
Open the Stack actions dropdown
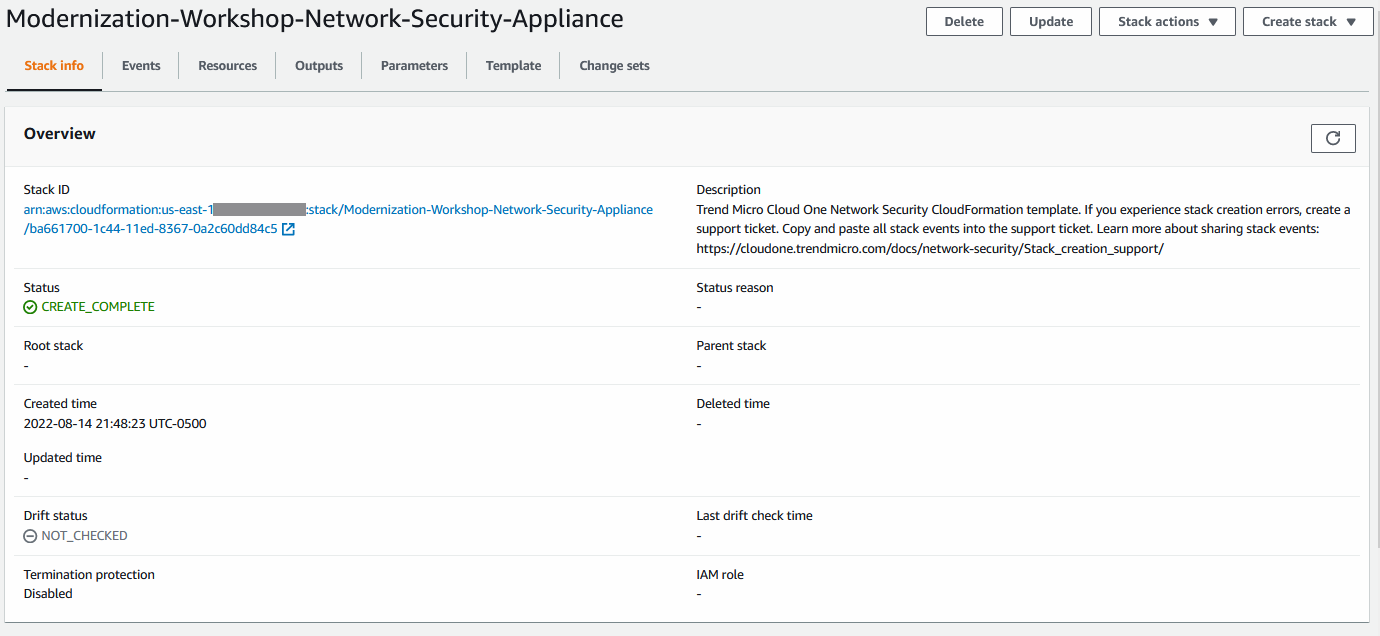click(1167, 21)
